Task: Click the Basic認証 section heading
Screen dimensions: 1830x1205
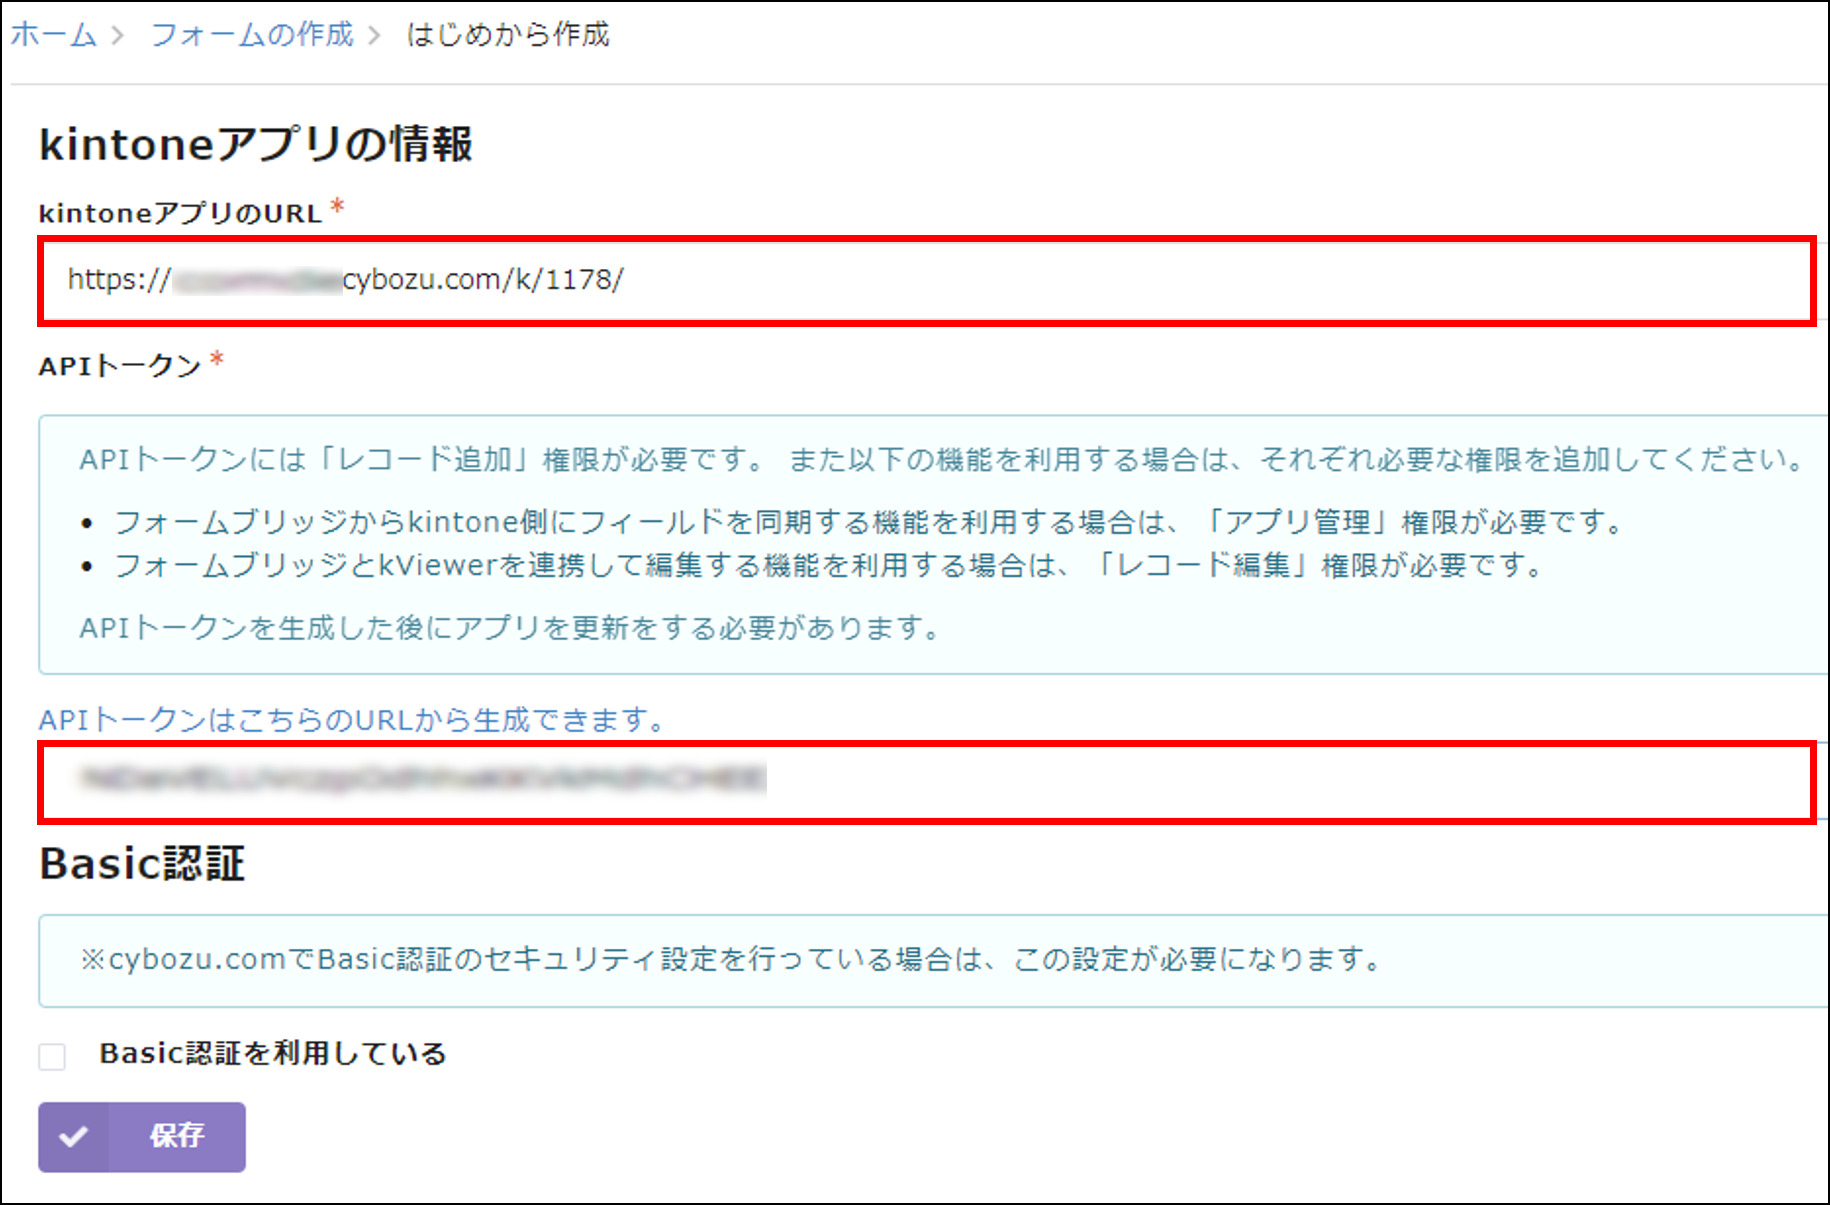Action: point(142,864)
